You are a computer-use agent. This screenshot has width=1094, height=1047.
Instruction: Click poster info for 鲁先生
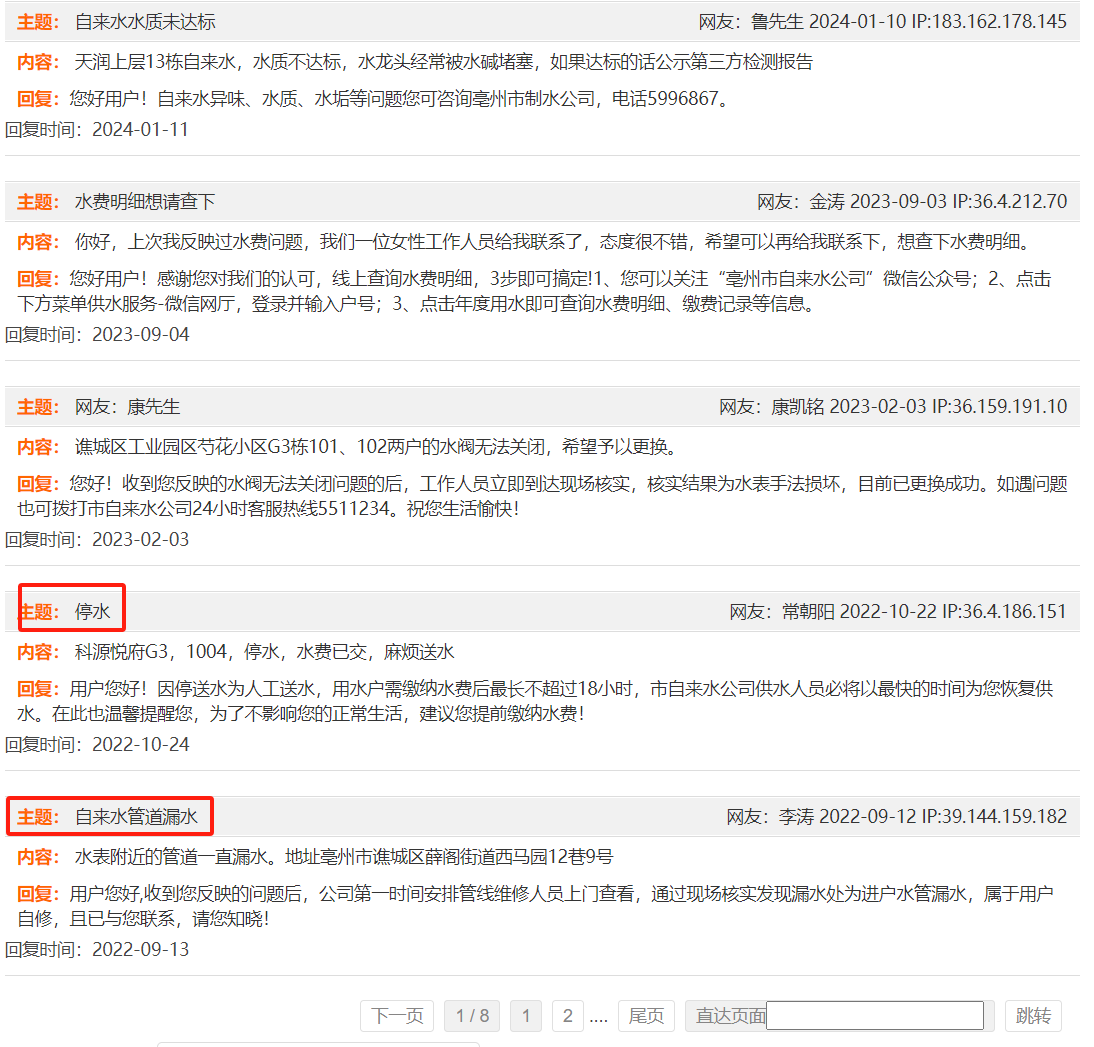point(882,22)
